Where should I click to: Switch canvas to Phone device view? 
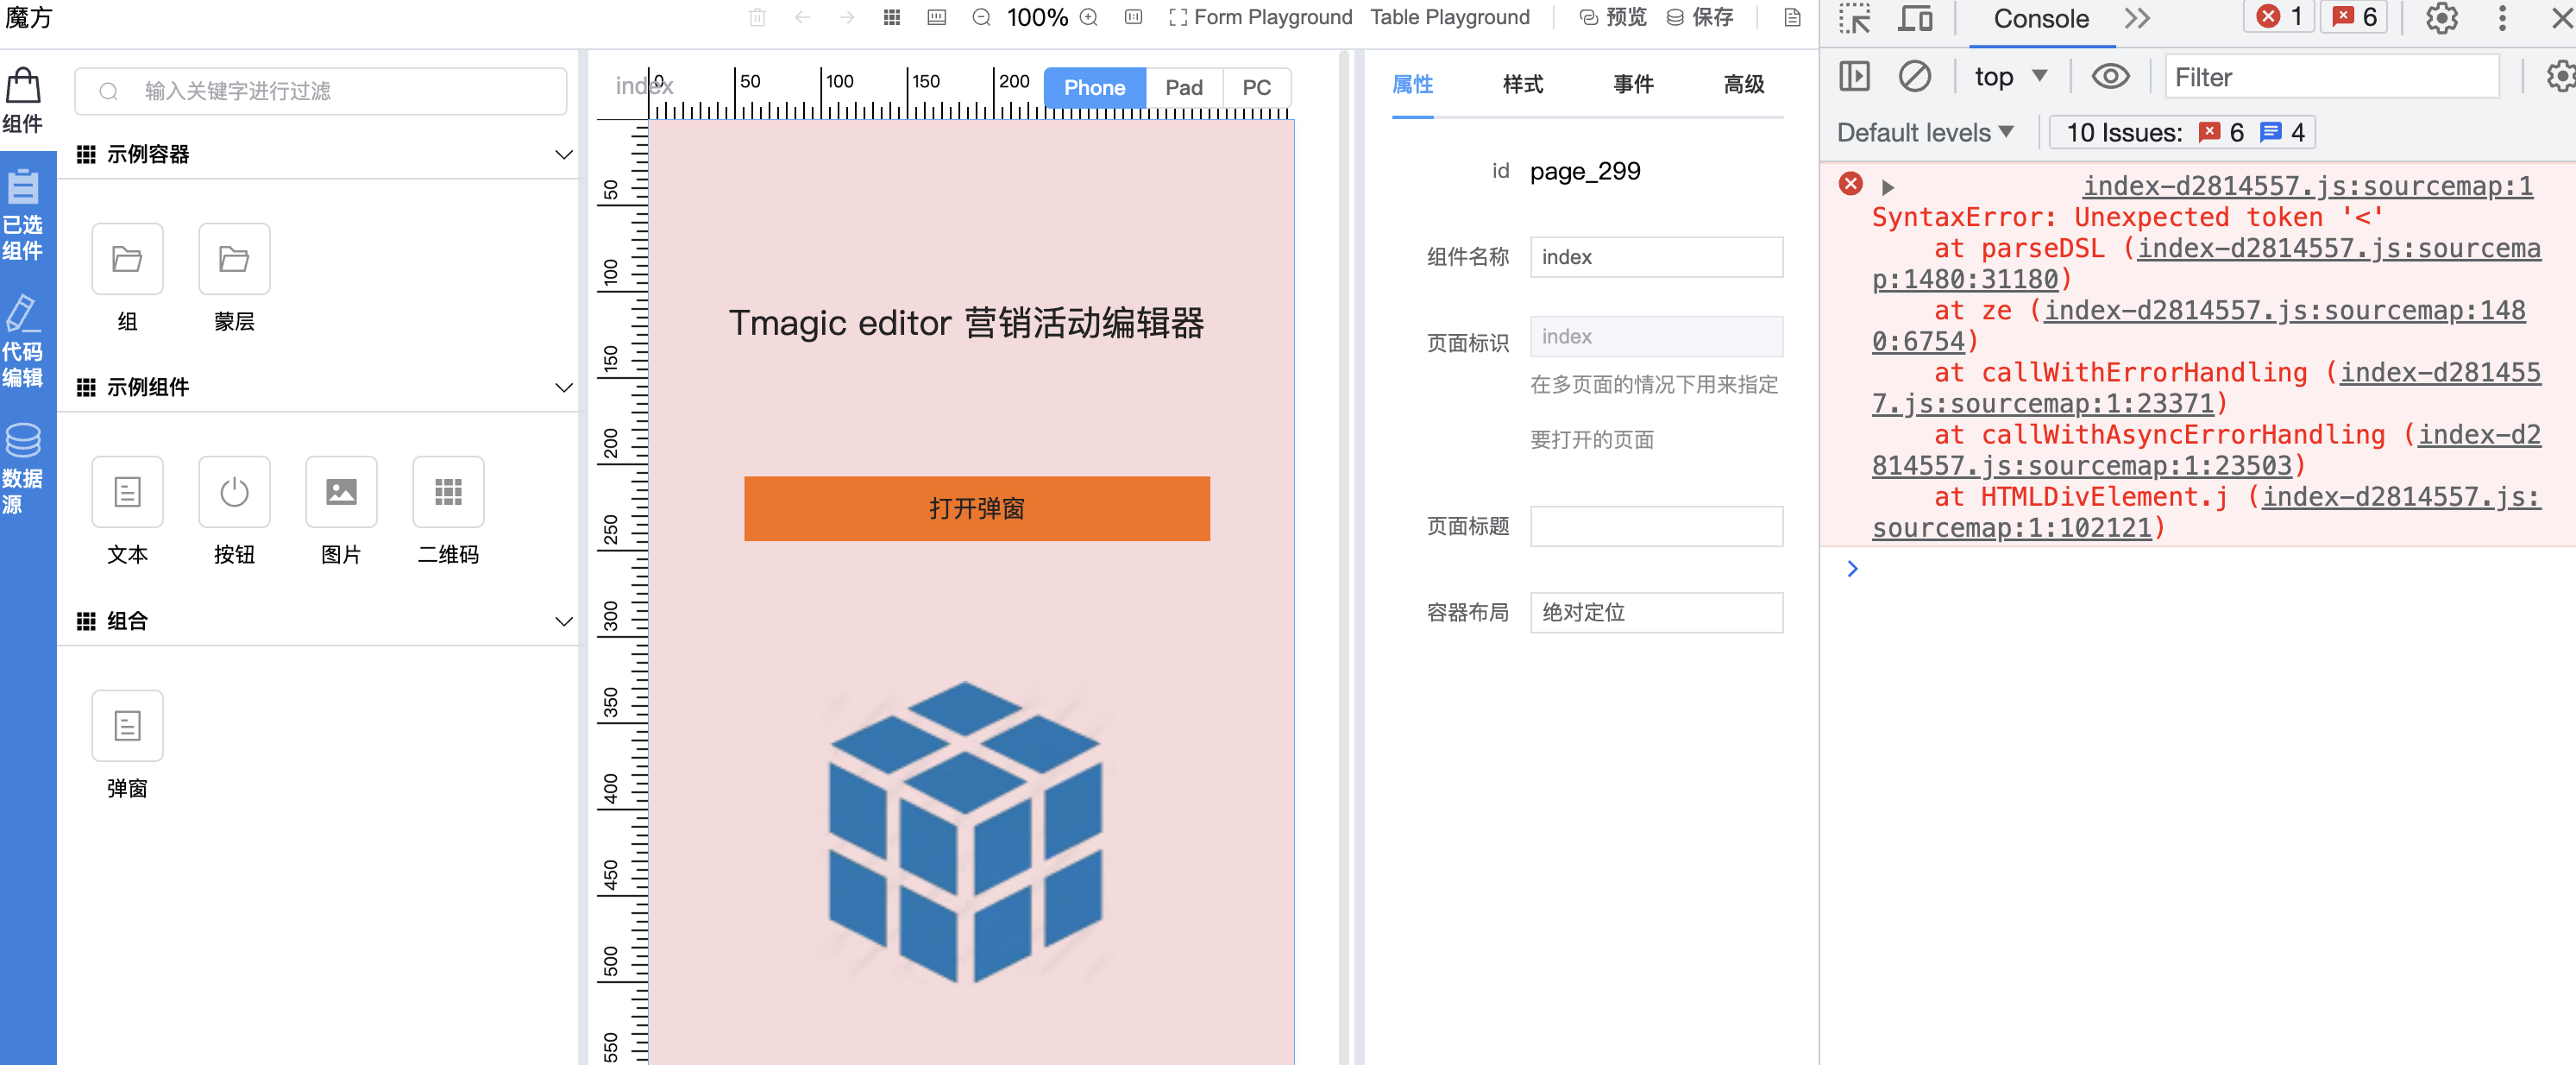[1094, 88]
